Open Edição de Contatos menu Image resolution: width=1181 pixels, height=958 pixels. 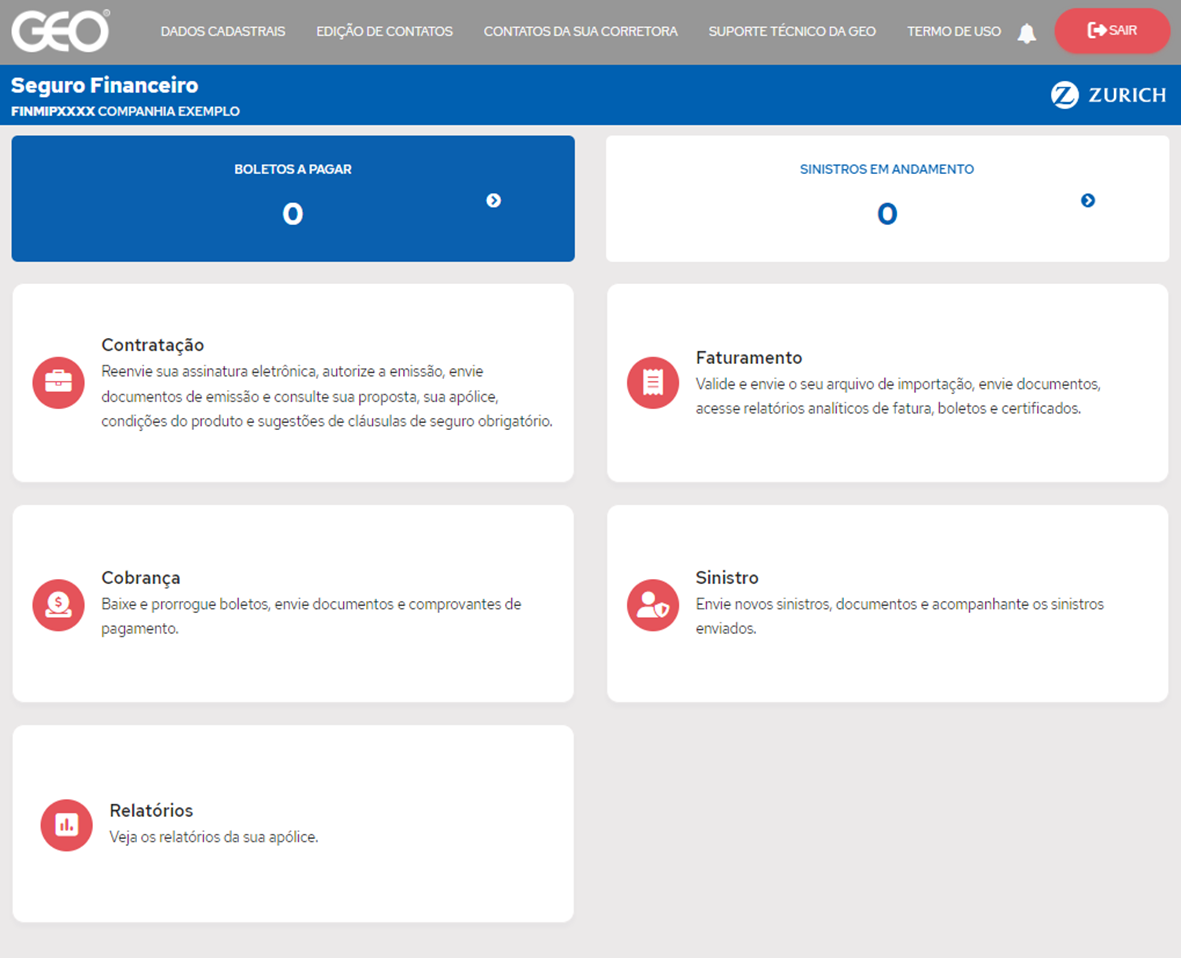coord(384,32)
